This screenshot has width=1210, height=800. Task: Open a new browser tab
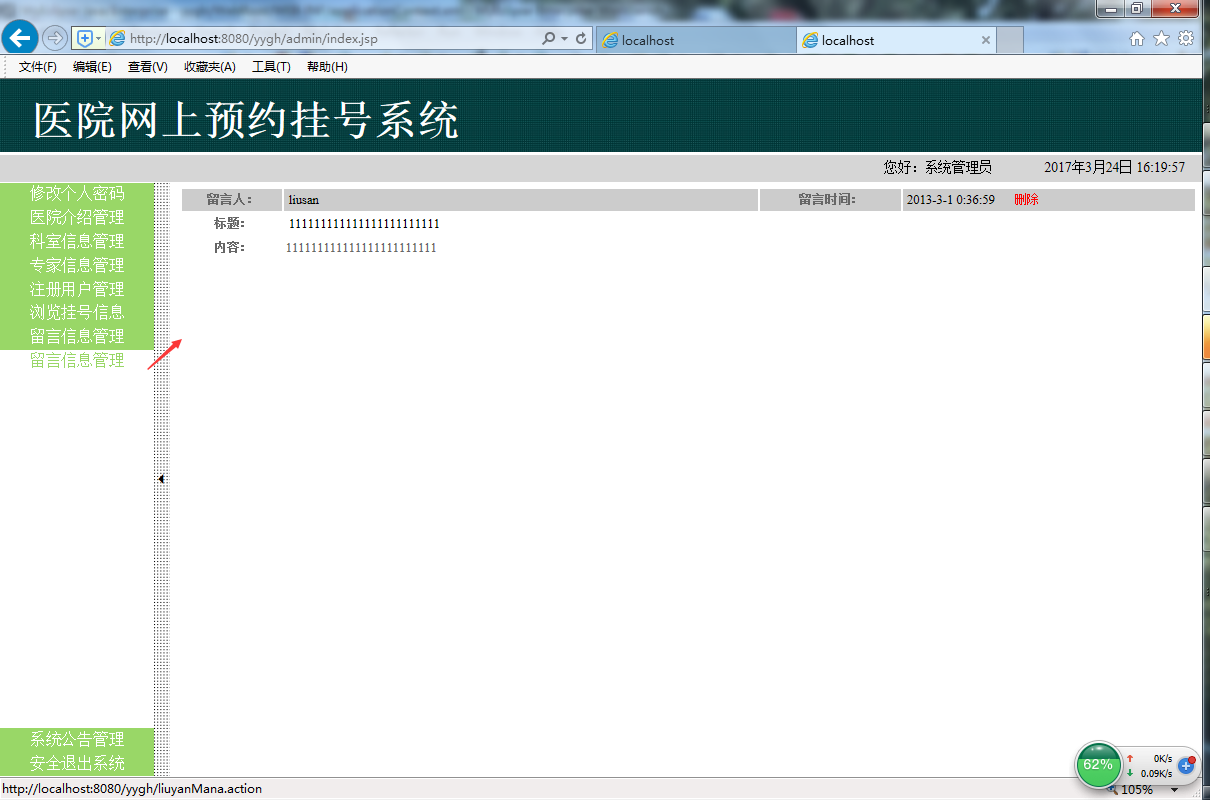(1010, 40)
